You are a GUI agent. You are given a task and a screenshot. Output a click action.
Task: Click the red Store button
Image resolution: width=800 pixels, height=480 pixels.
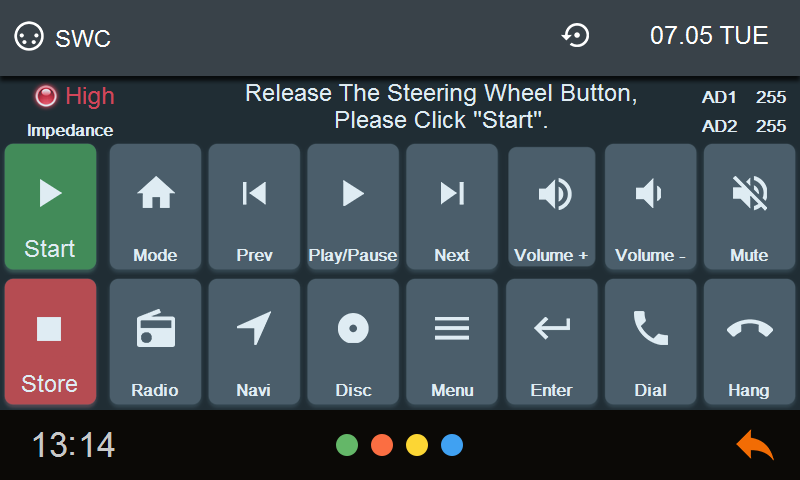click(51, 341)
